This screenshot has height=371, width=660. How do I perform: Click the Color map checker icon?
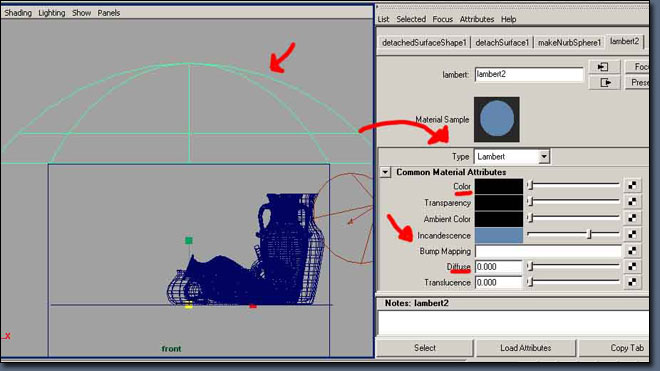[632, 185]
